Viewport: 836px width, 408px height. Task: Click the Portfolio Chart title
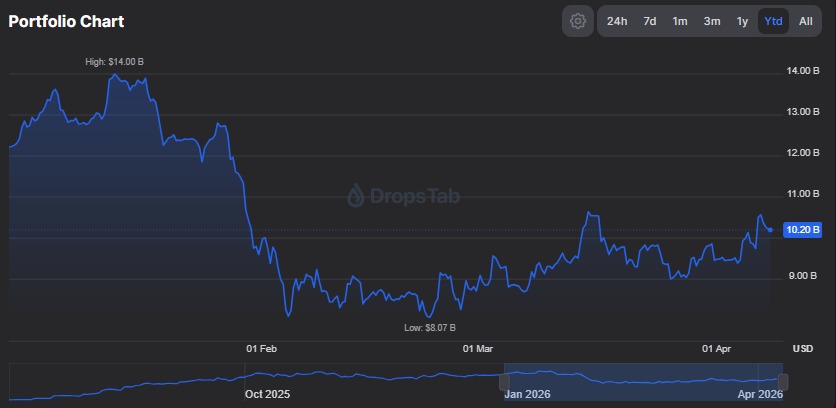click(x=67, y=21)
